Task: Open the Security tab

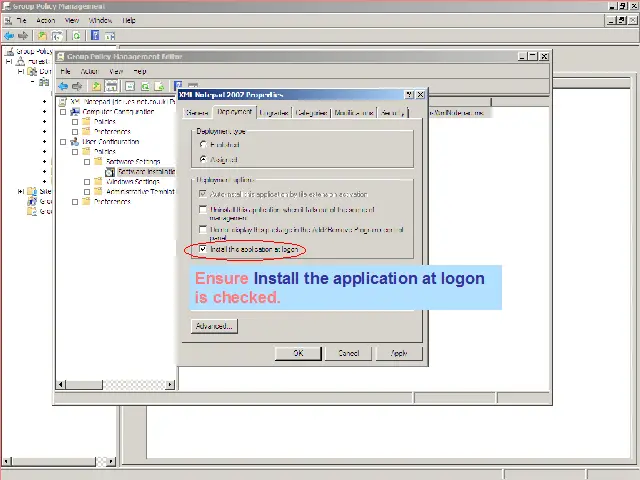Action: click(391, 113)
